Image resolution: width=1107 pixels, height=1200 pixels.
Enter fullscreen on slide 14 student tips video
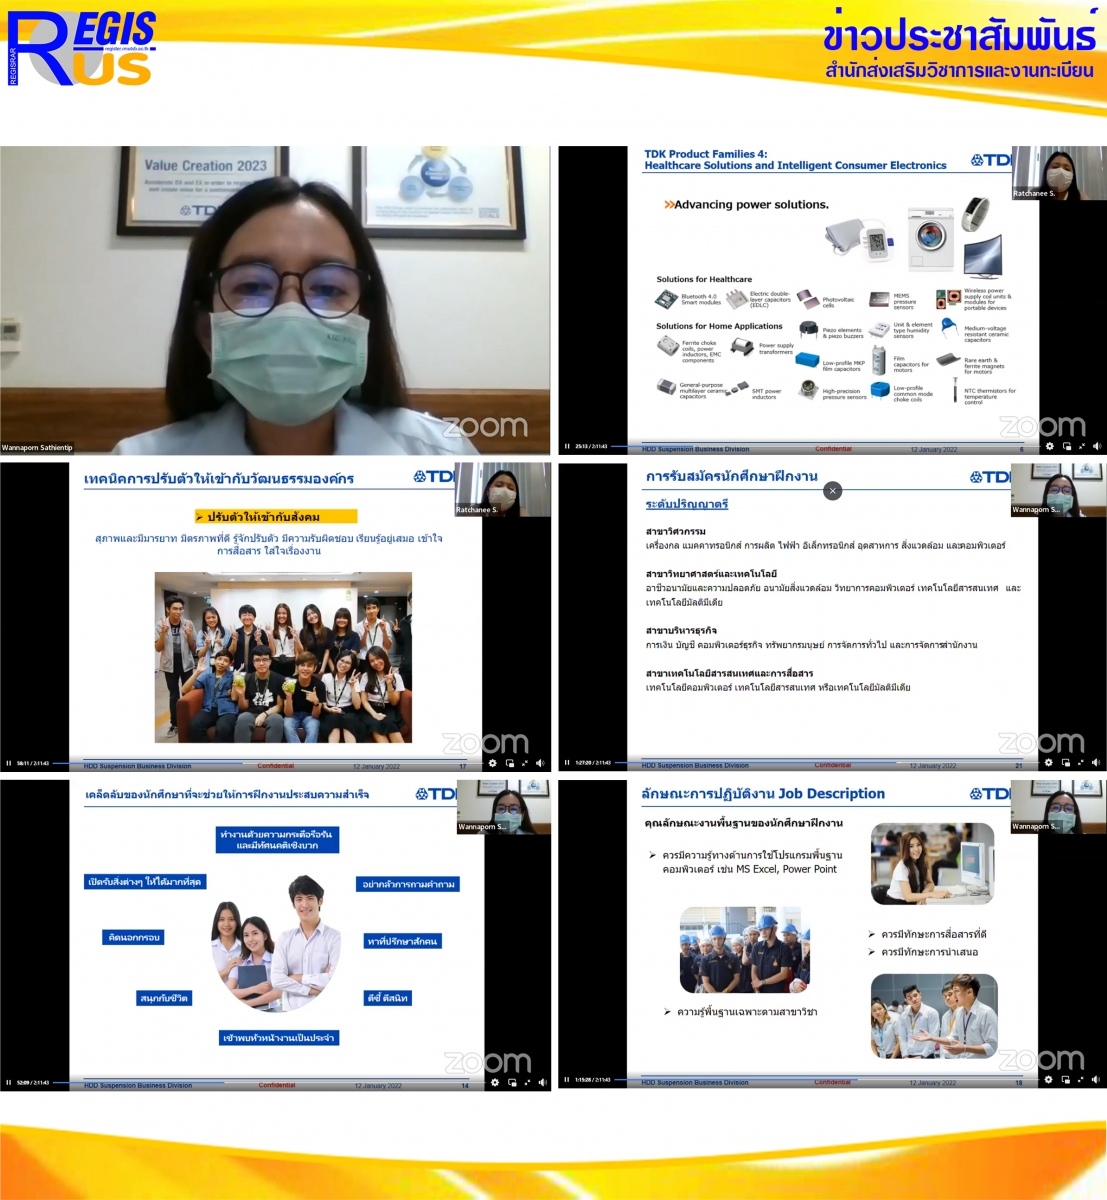point(527,1083)
